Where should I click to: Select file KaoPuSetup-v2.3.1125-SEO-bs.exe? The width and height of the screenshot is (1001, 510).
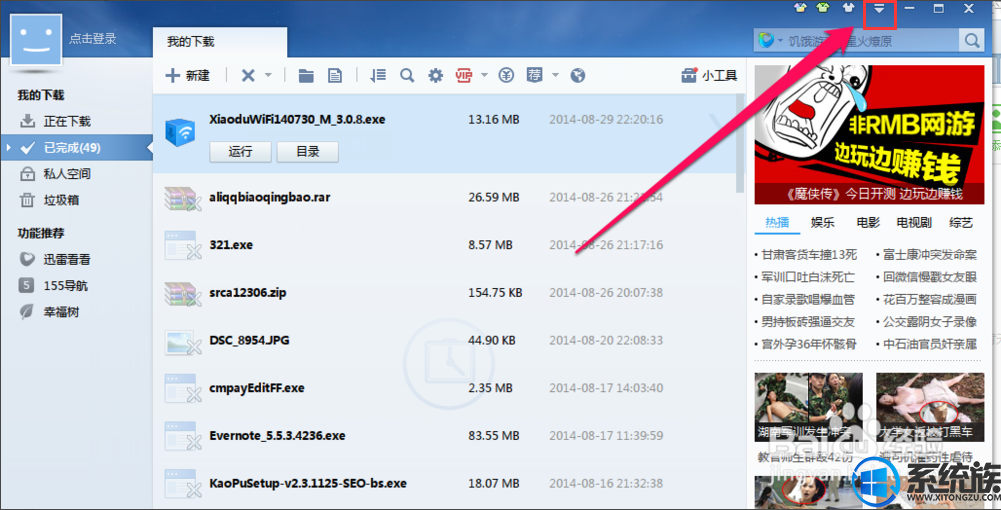click(308, 483)
